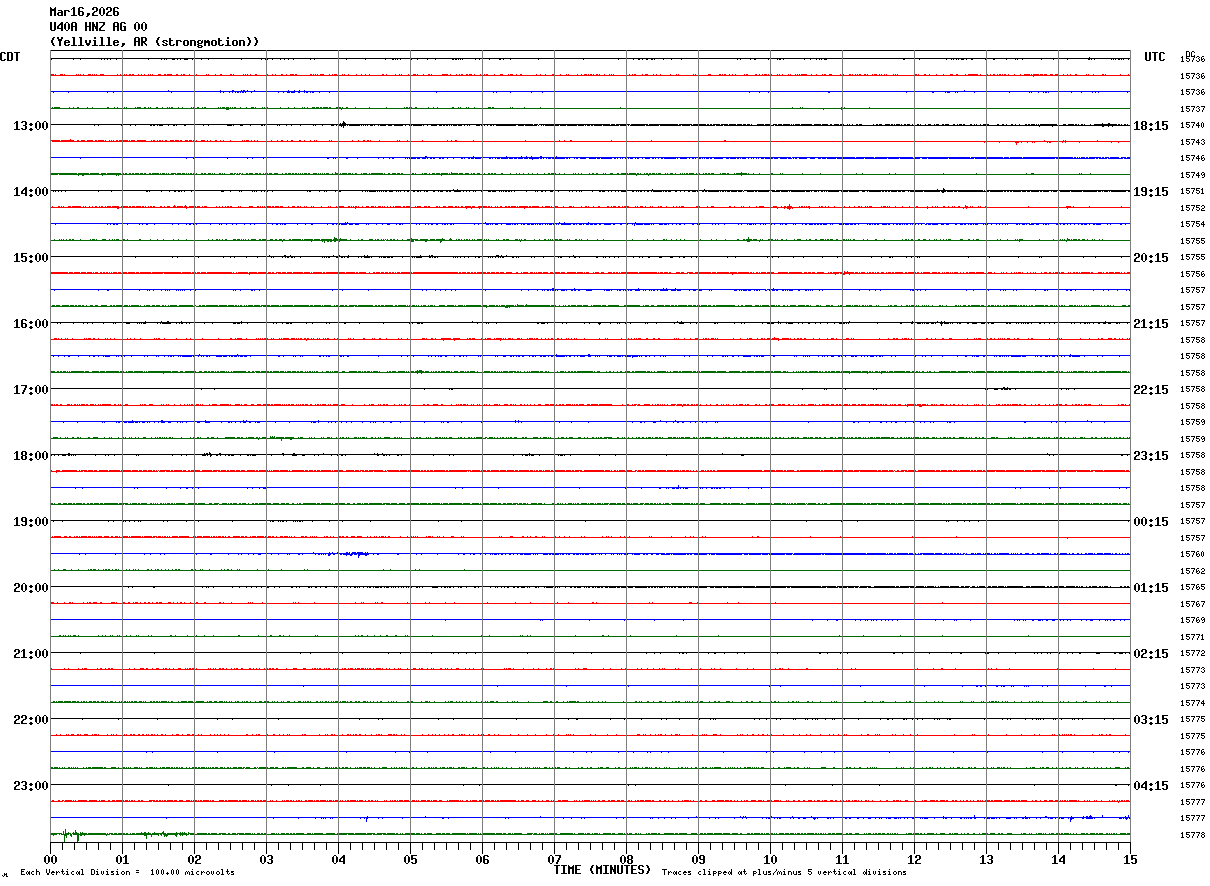The width and height of the screenshot is (1210, 886).
Task: Click DC offset value "15760"
Action: (1192, 555)
